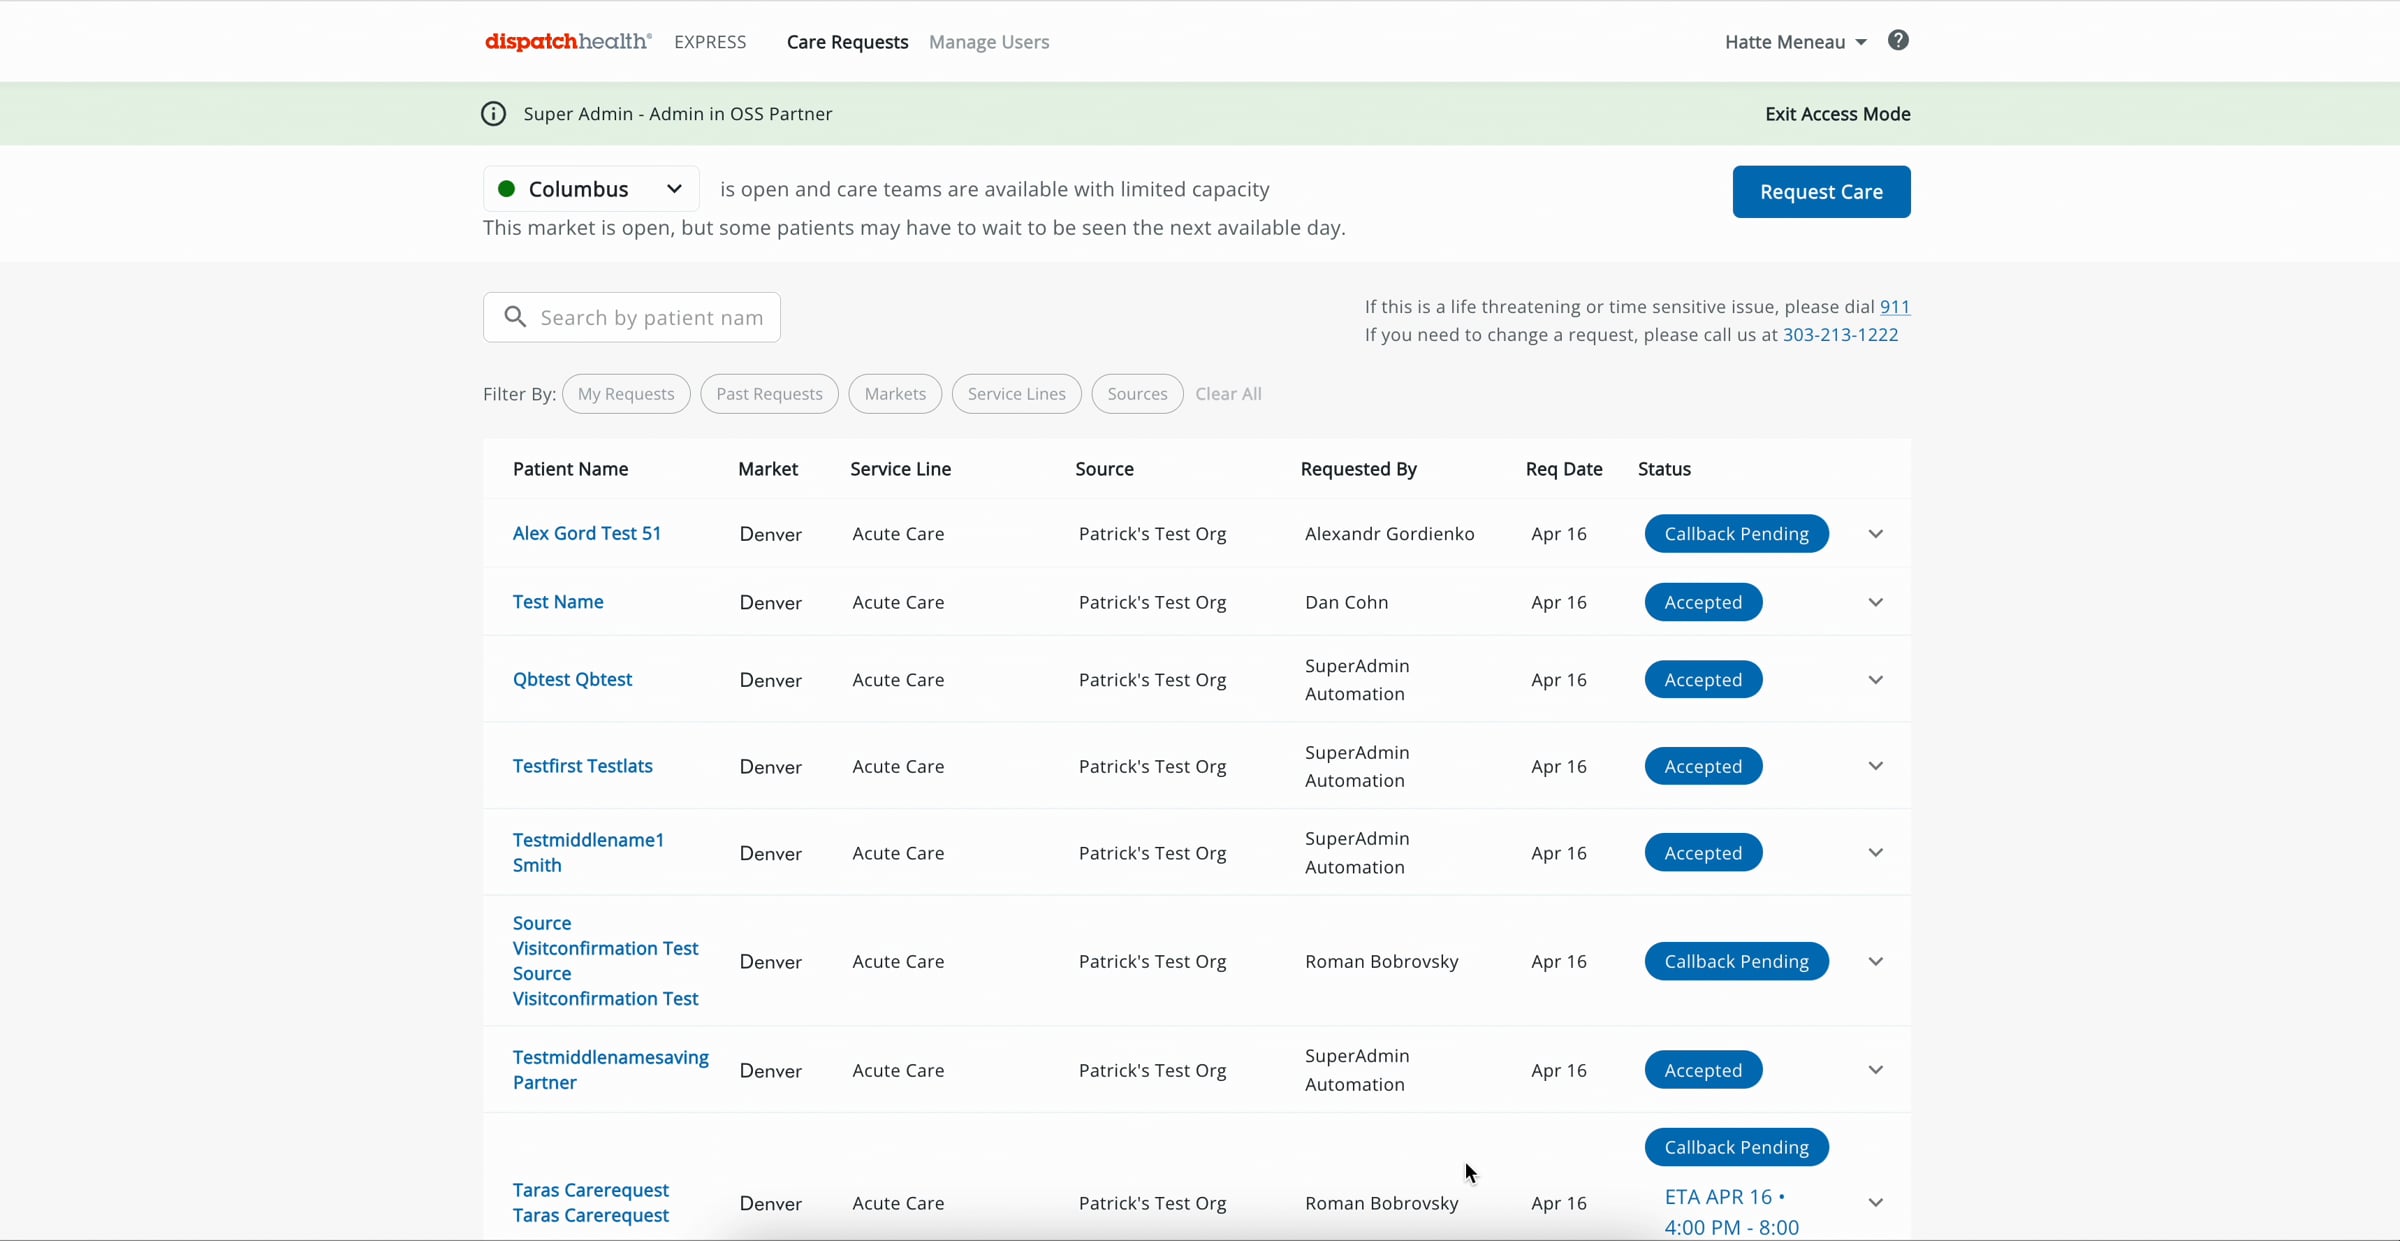Click the patient name search field

650,317
